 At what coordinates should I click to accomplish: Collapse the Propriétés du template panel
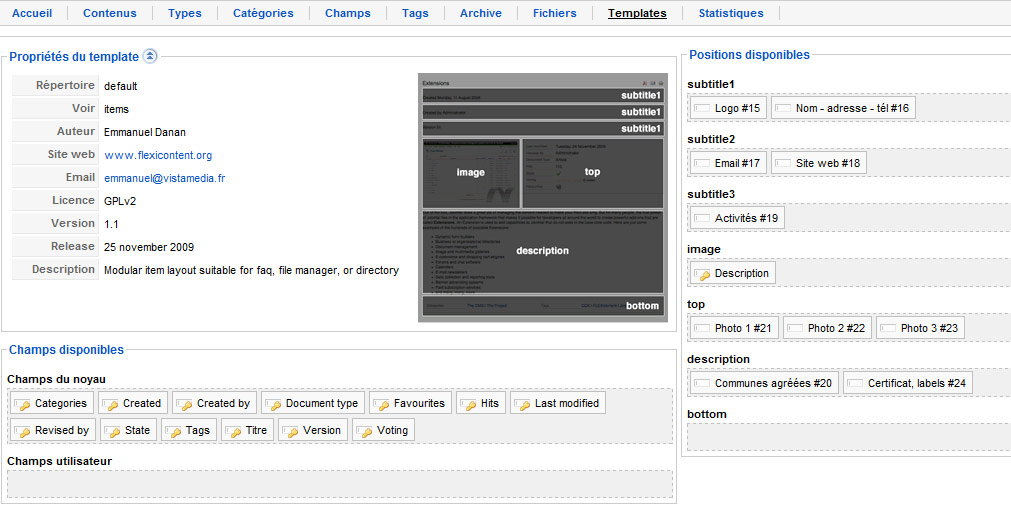click(150, 57)
